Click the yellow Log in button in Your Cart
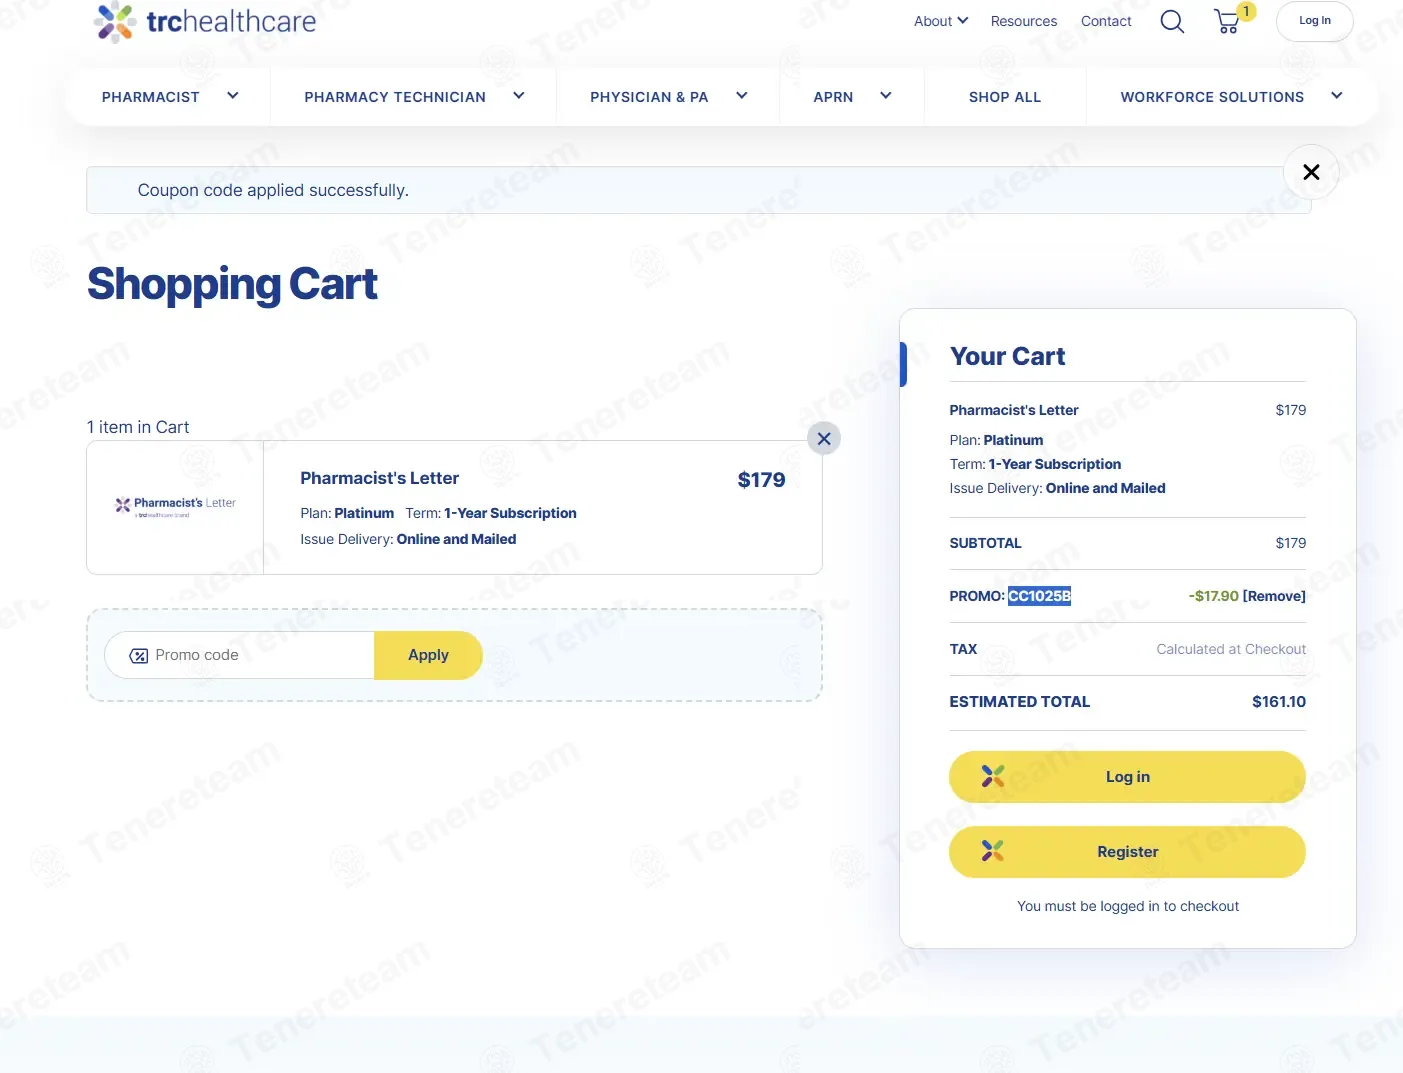Image resolution: width=1403 pixels, height=1073 pixels. coord(1127,777)
